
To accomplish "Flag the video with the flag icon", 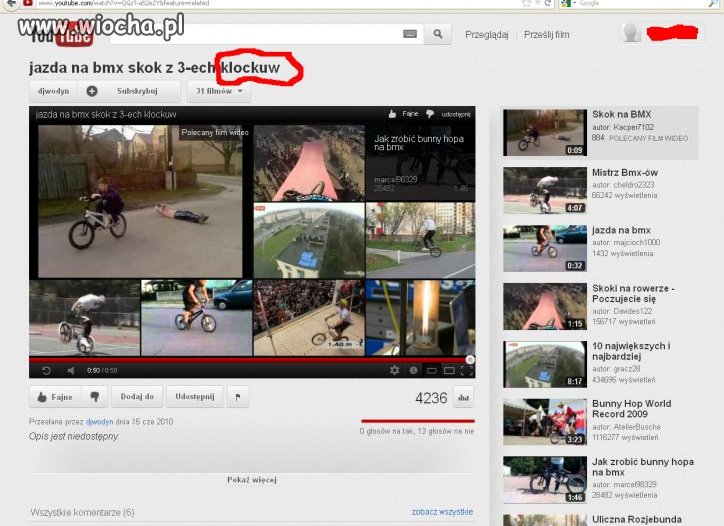I will (x=238, y=397).
